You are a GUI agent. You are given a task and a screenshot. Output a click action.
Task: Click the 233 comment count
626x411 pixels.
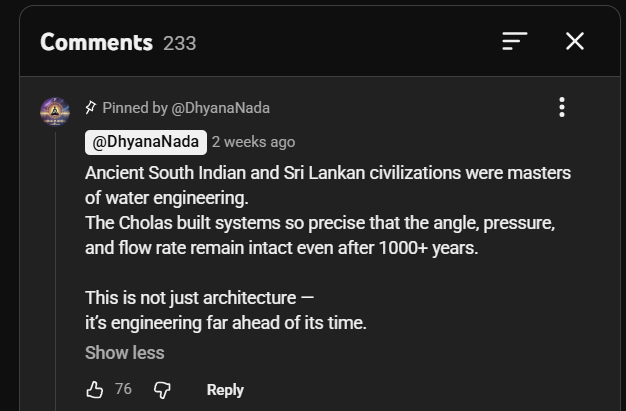click(x=180, y=43)
